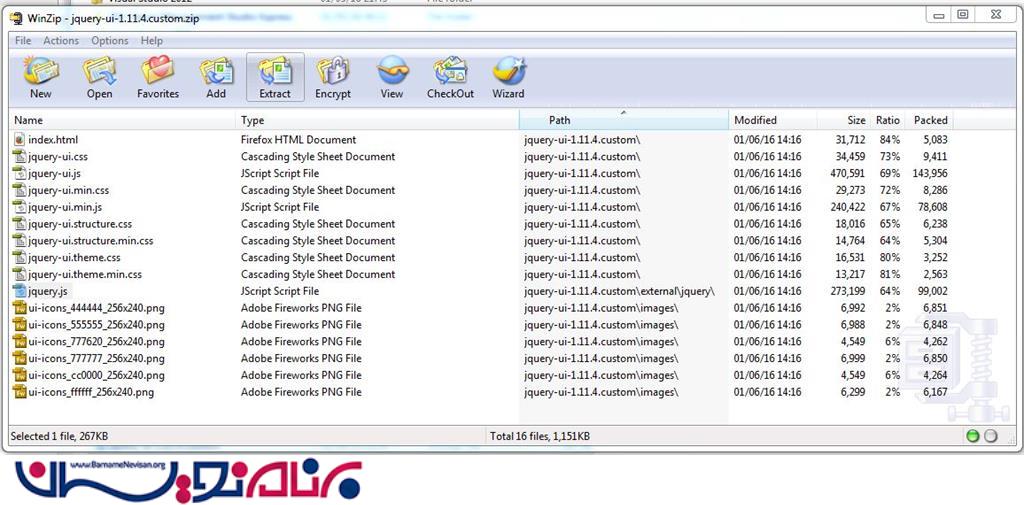Click 'Total 16 files, 1,151KB' status text

pos(540,436)
